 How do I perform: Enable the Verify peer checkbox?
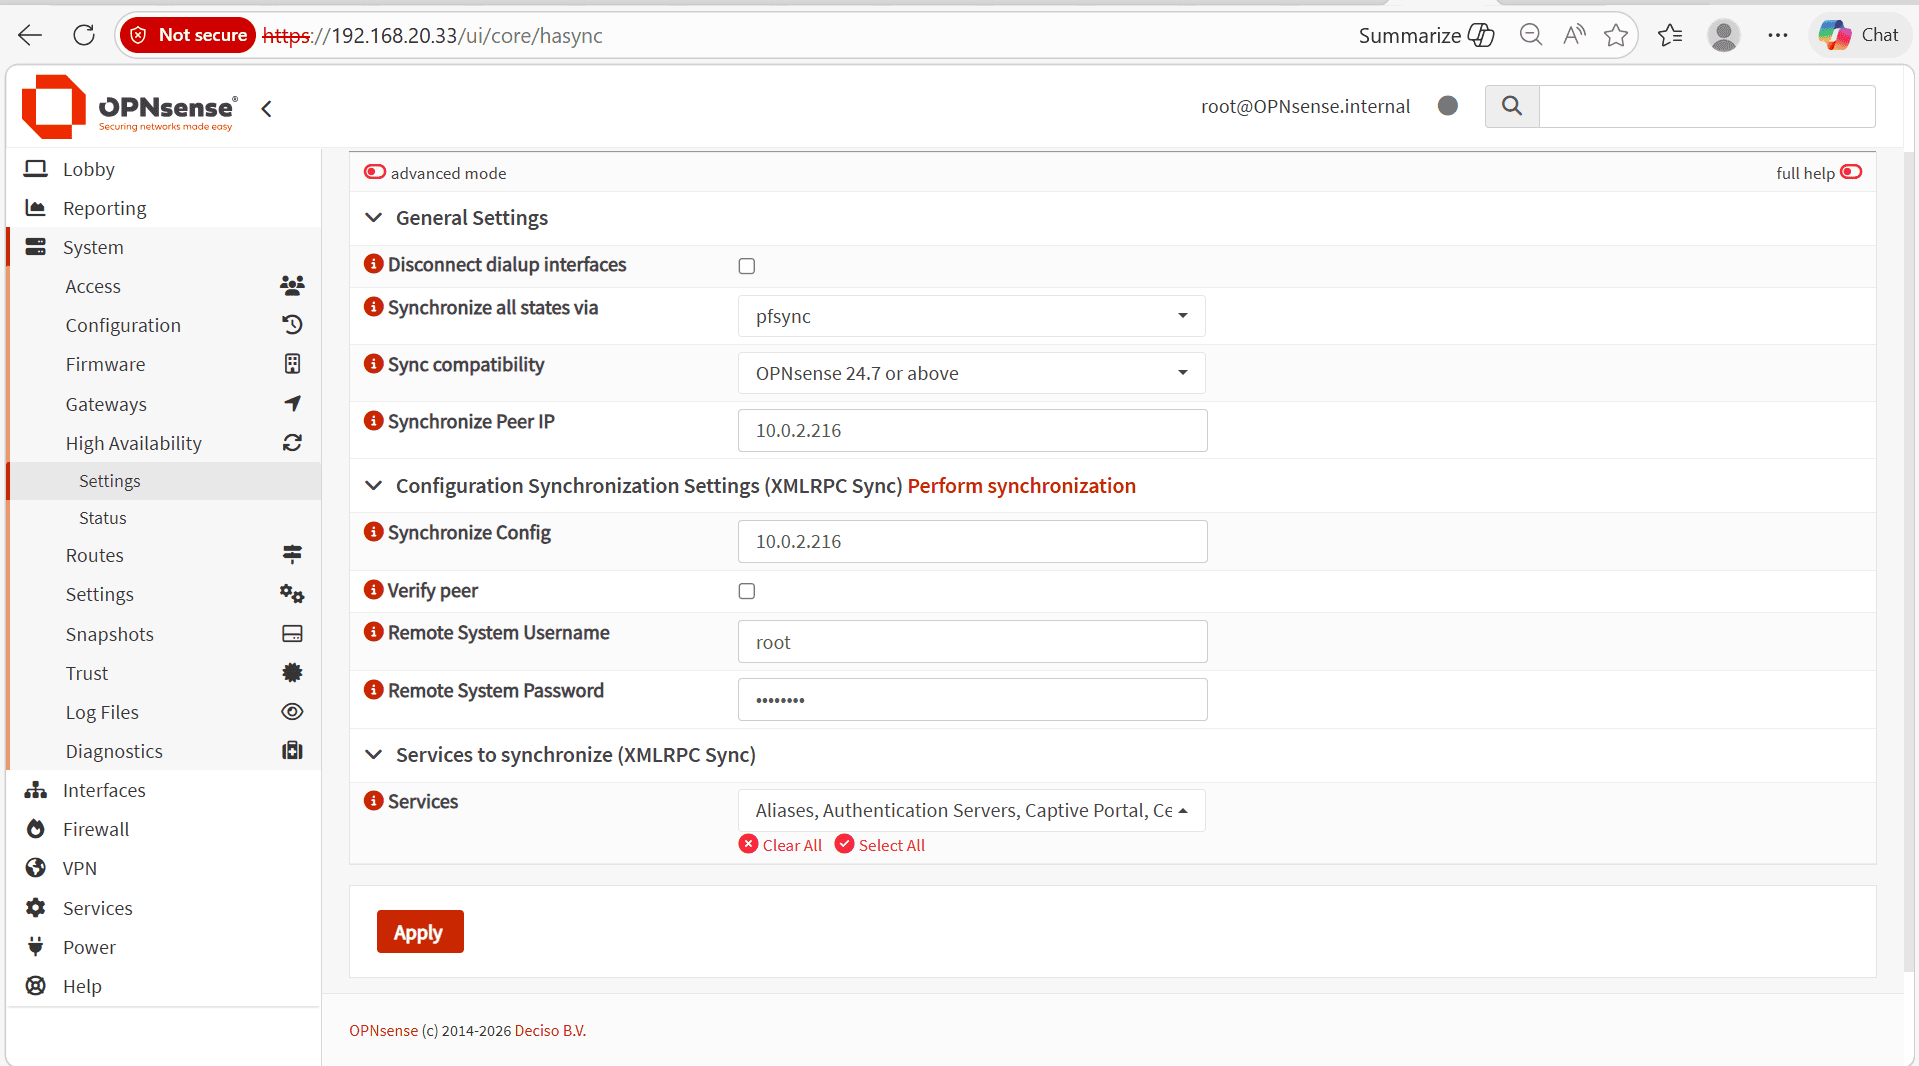(747, 591)
